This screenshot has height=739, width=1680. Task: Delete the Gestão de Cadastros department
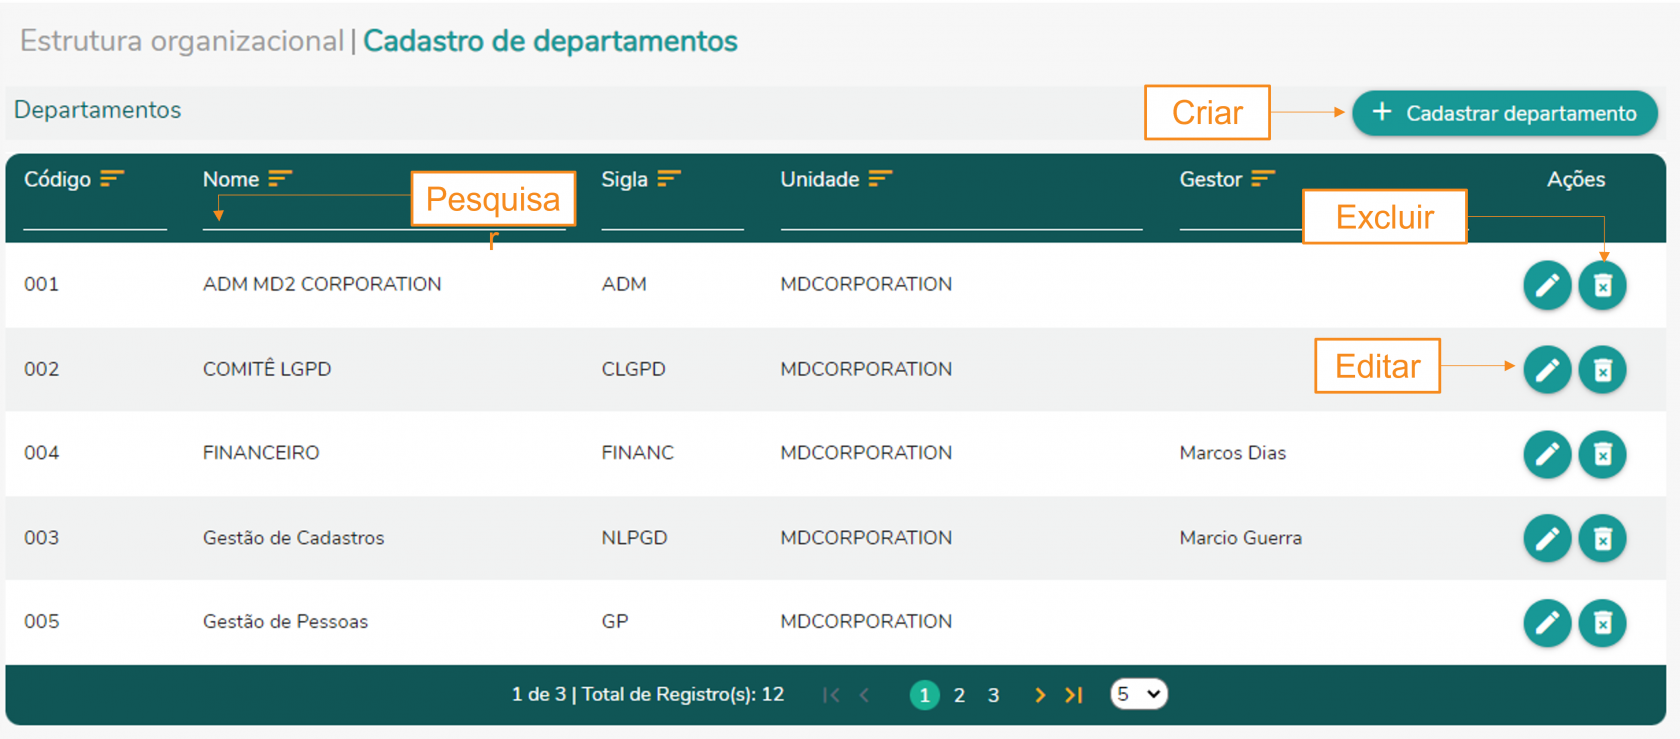1602,539
